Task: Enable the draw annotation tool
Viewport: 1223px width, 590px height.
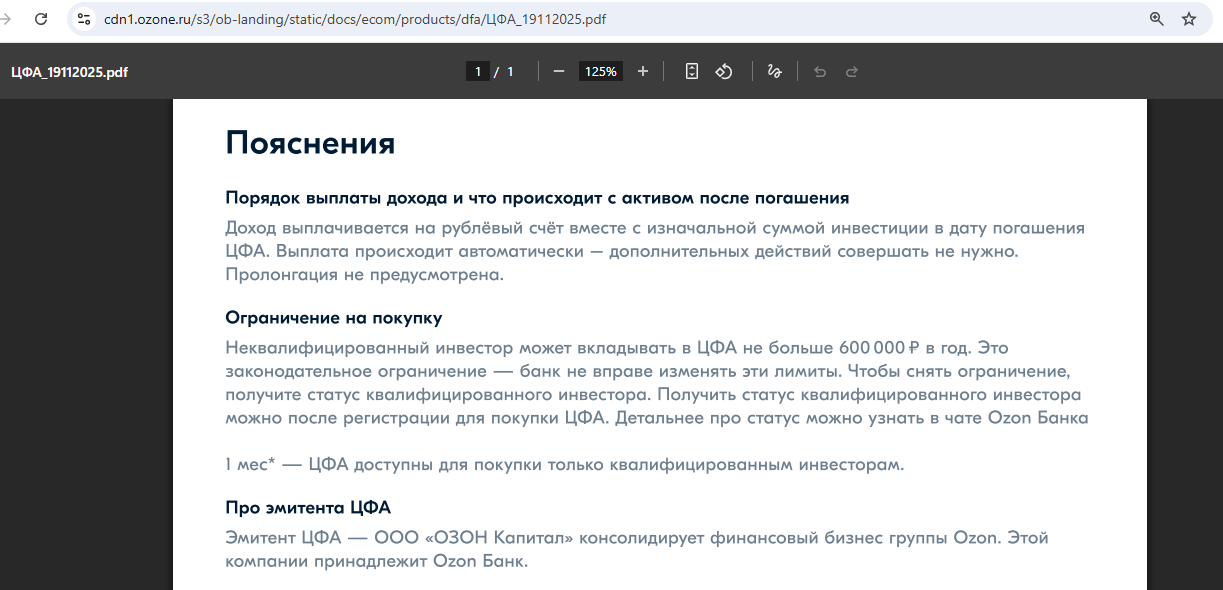Action: tap(773, 72)
